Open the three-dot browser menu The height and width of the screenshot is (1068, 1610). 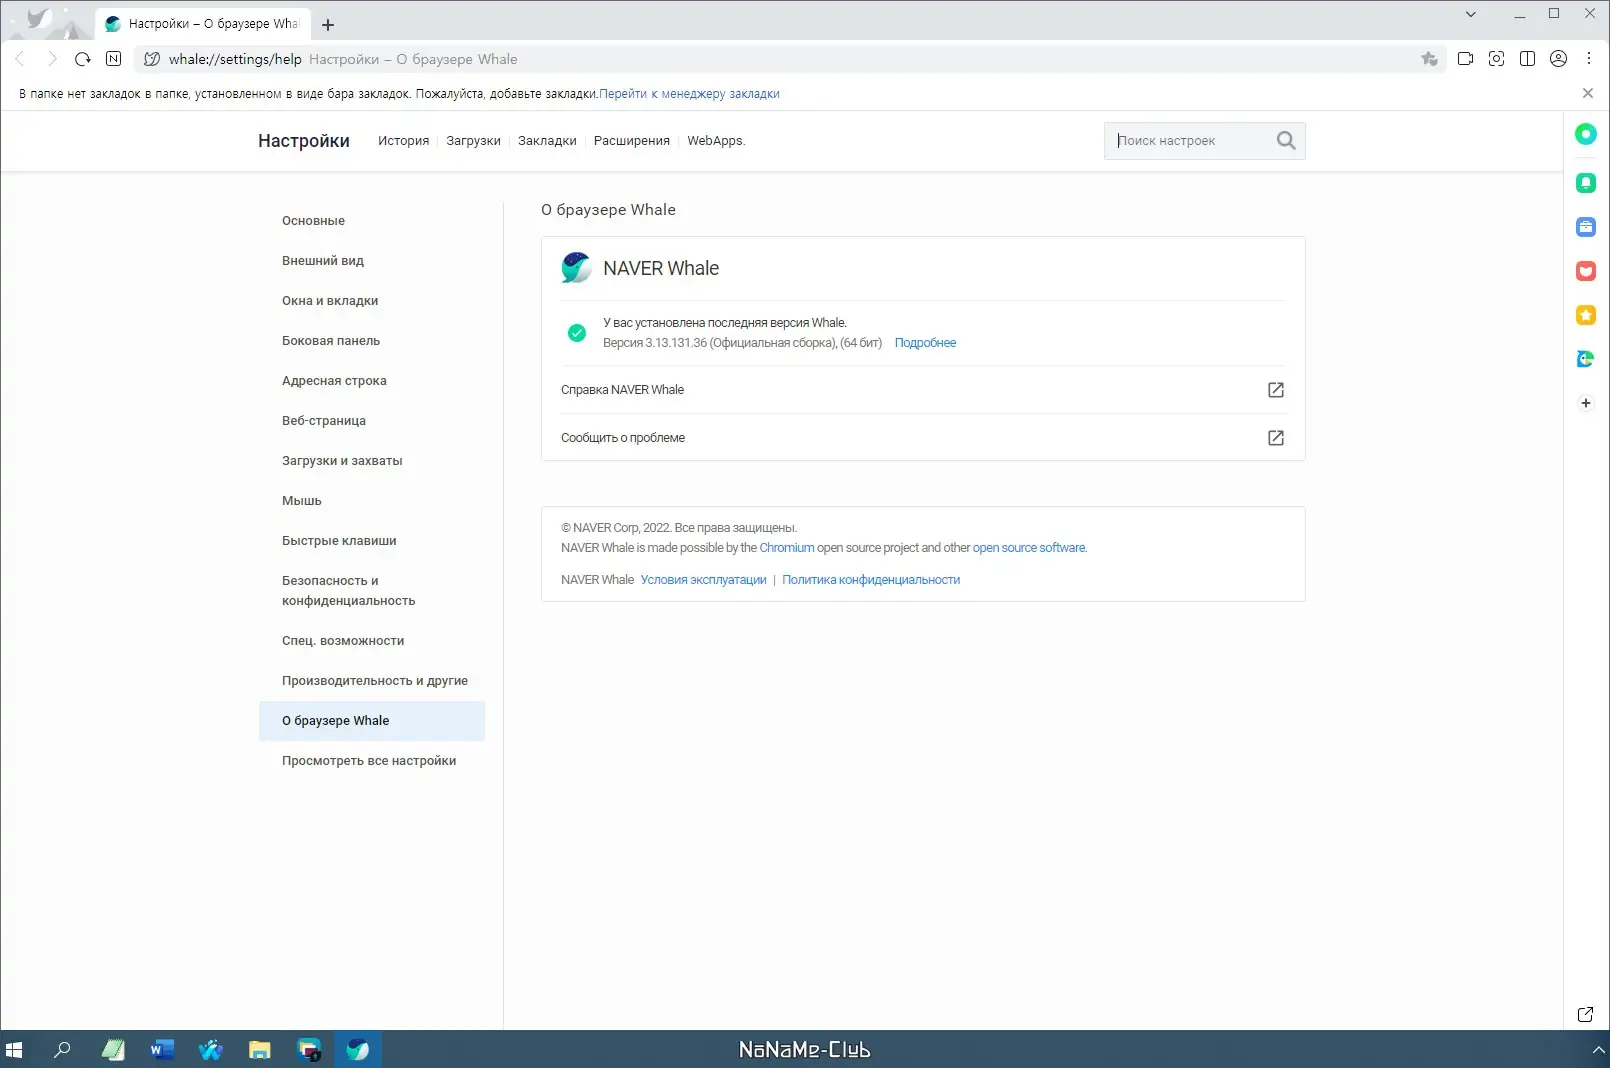(1589, 59)
